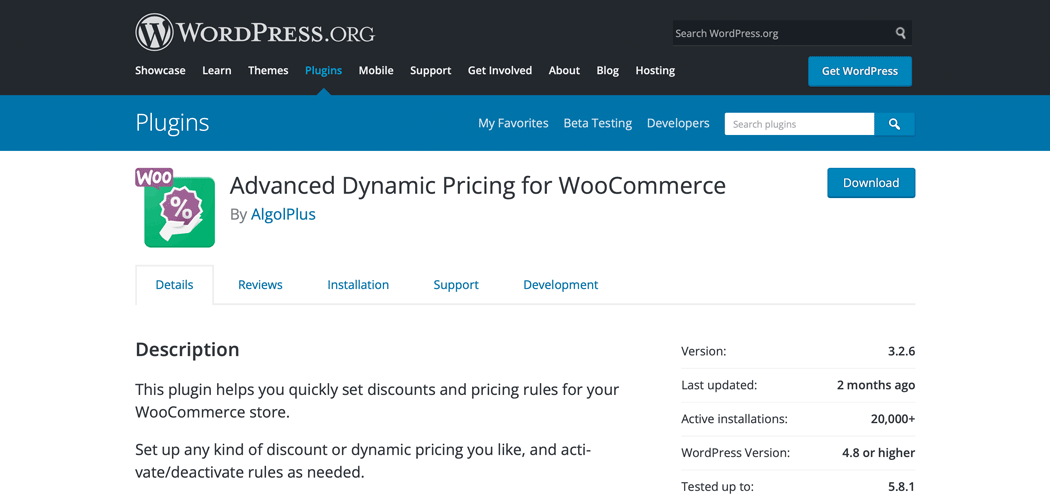Open the Showcase menu item

click(160, 70)
